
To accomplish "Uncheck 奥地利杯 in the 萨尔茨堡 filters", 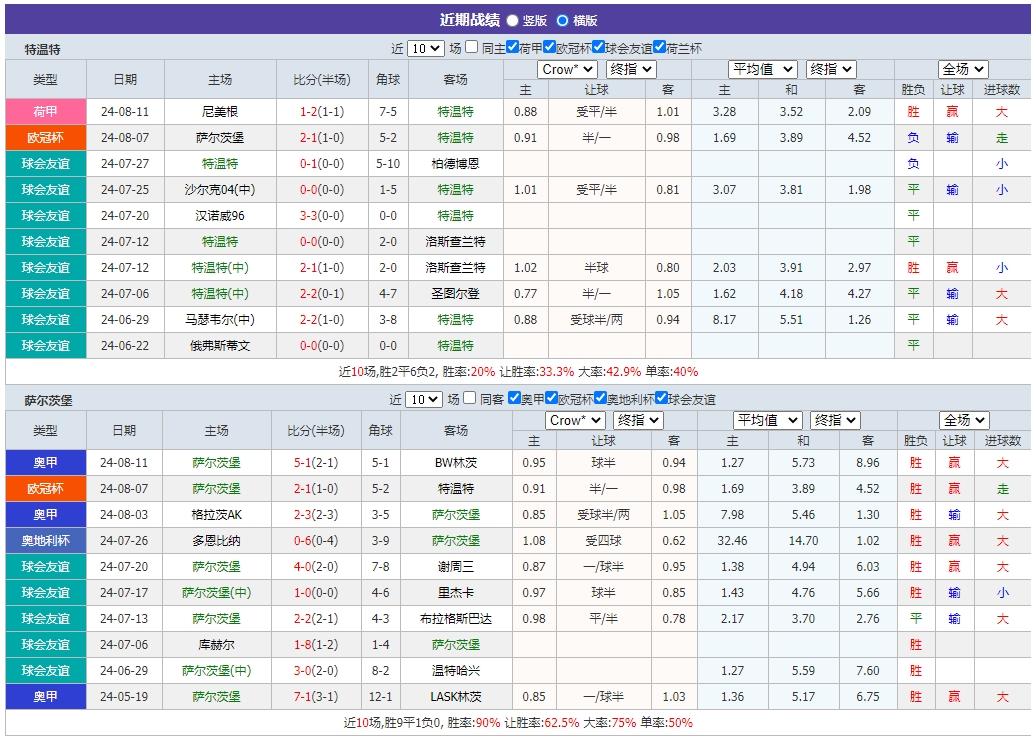I will click(x=600, y=397).
